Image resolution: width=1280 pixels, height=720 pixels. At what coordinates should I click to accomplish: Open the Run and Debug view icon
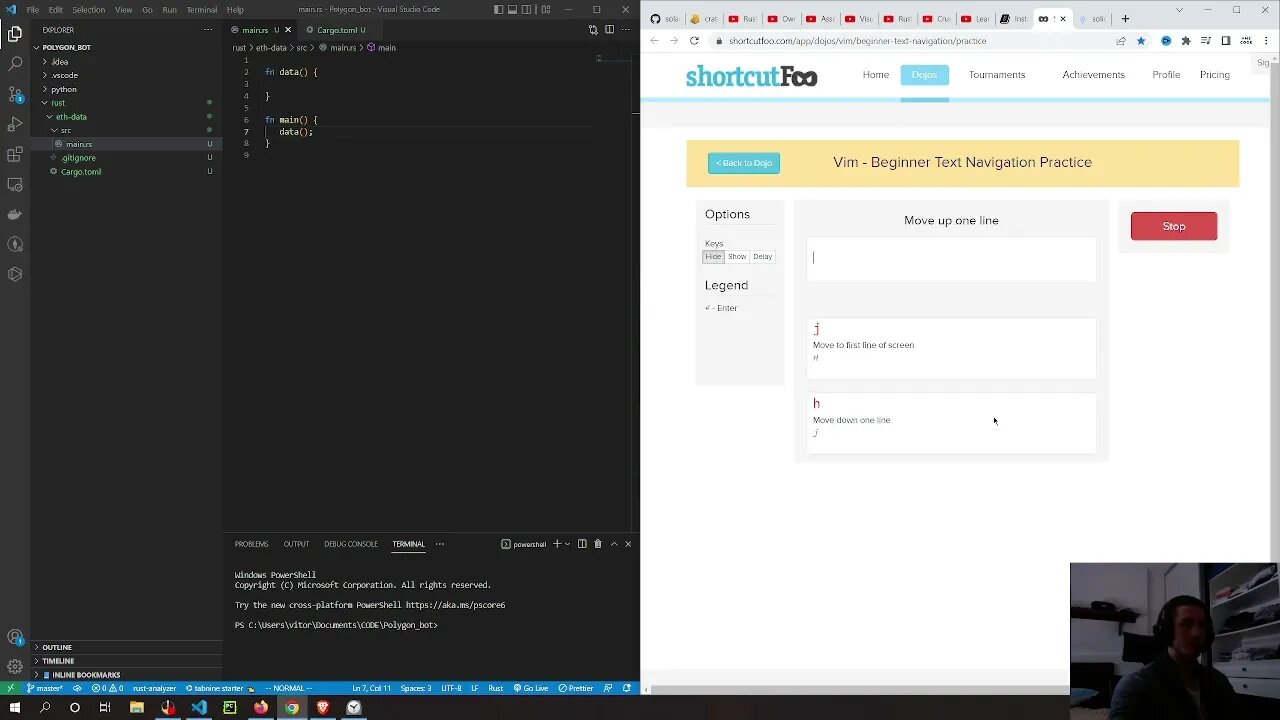[x=15, y=124]
